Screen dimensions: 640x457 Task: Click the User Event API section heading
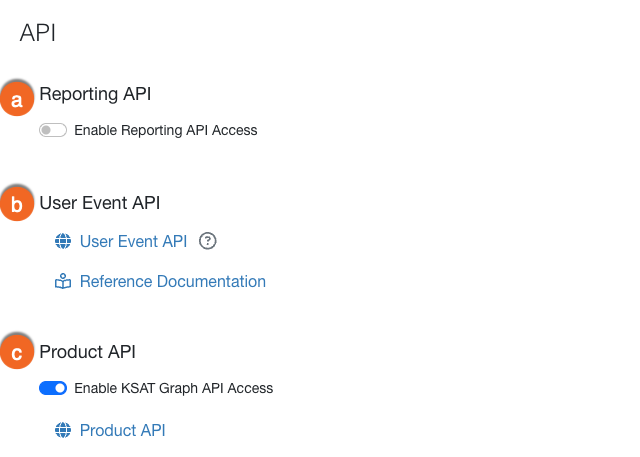click(100, 203)
